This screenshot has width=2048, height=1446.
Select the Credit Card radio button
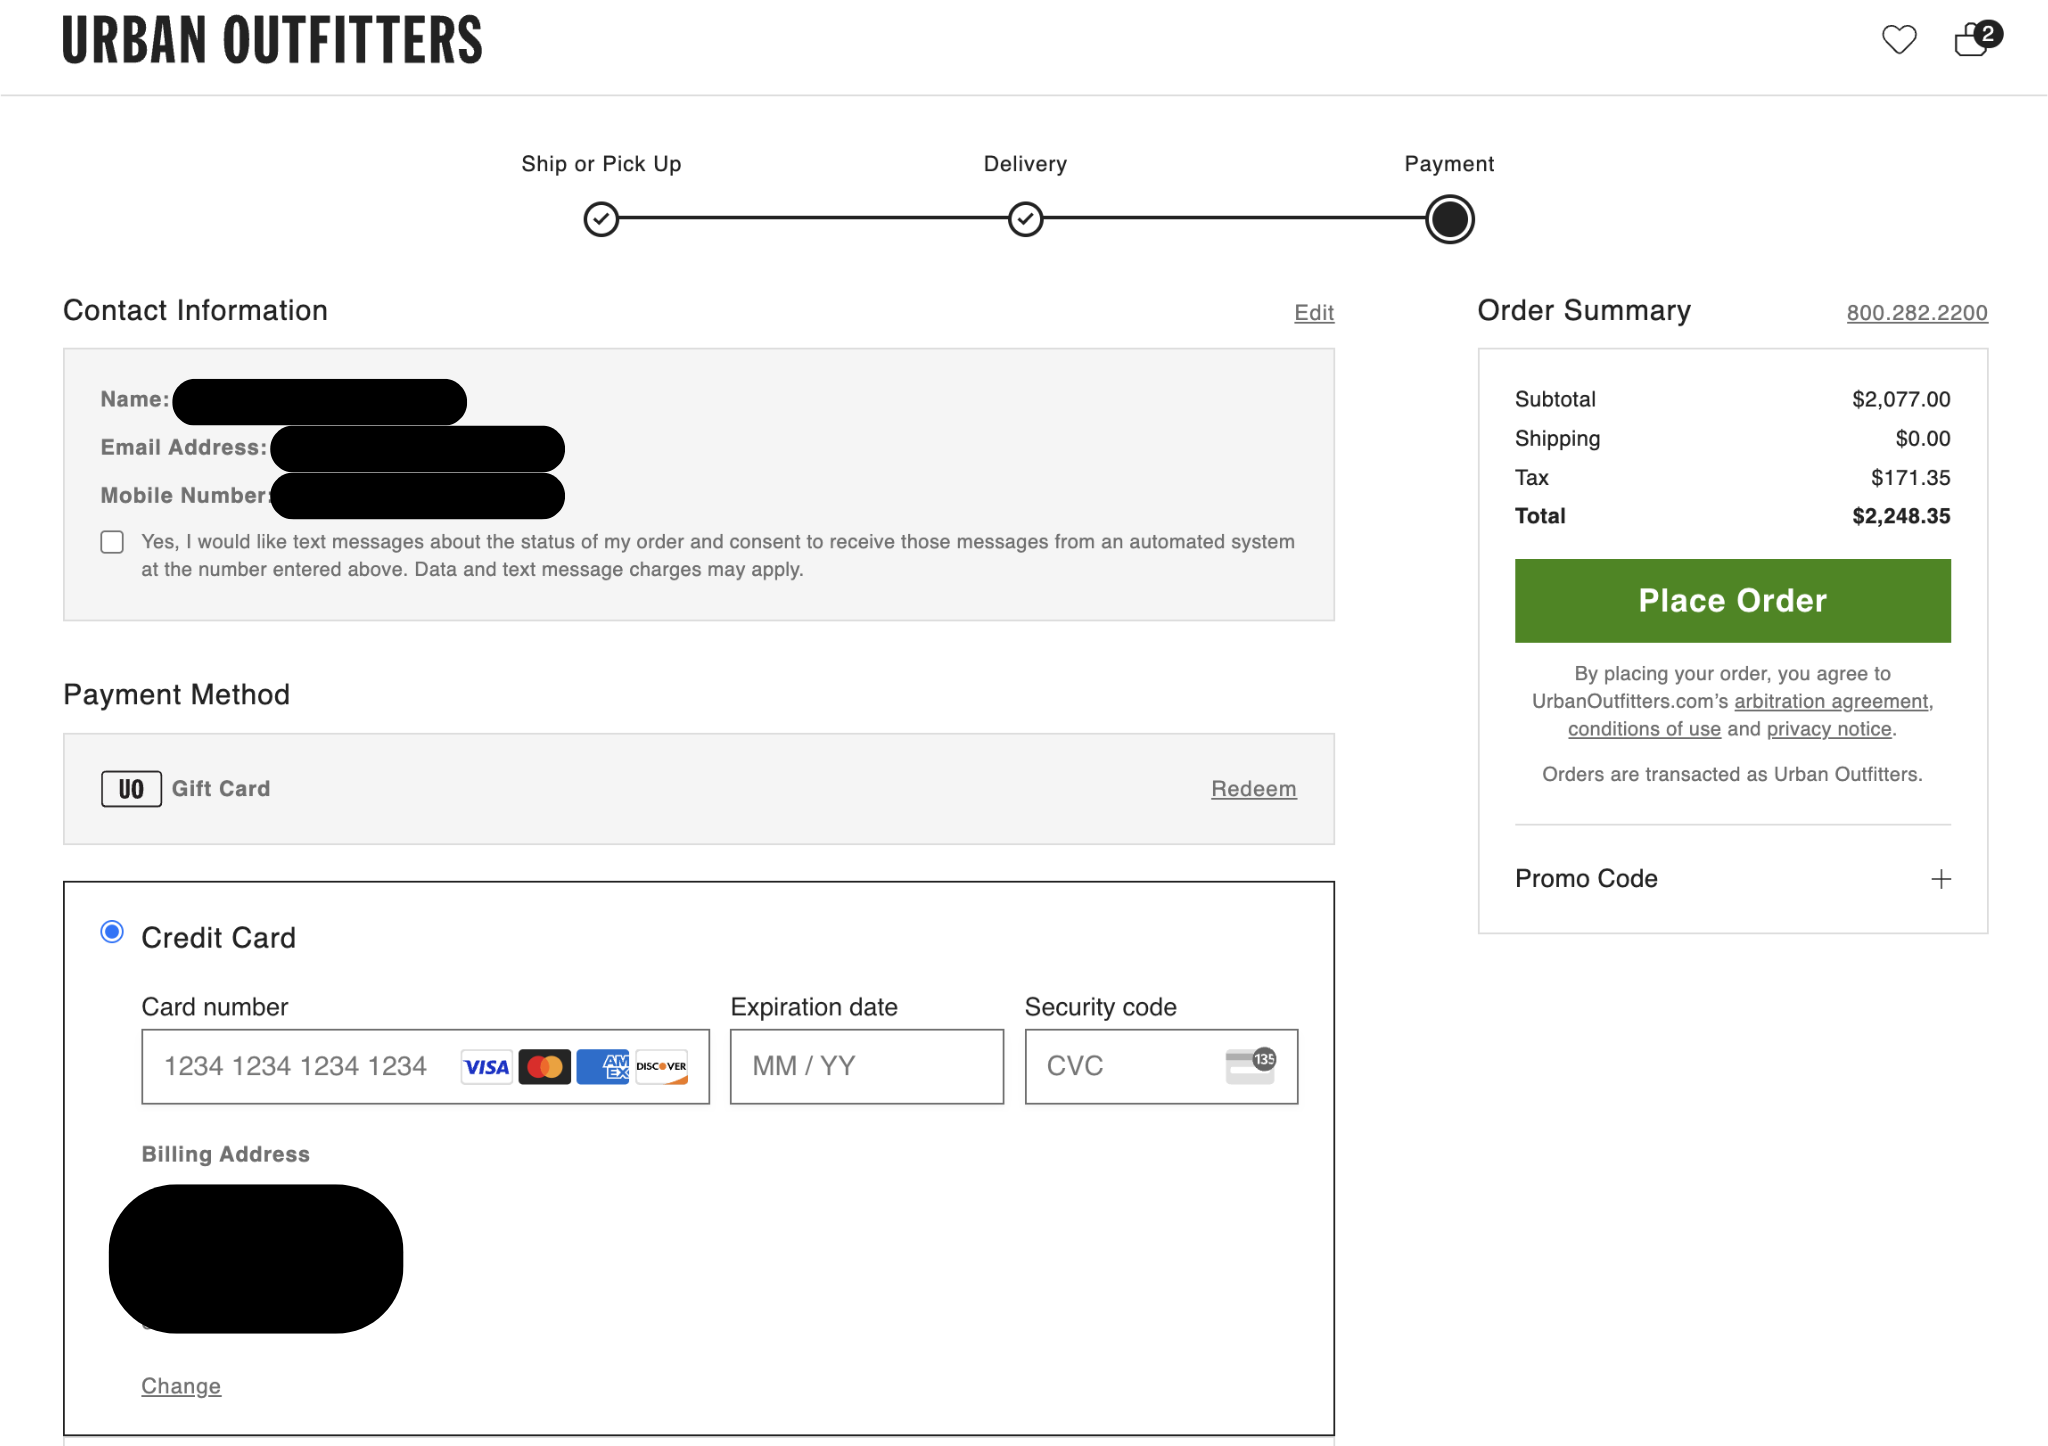pos(112,932)
